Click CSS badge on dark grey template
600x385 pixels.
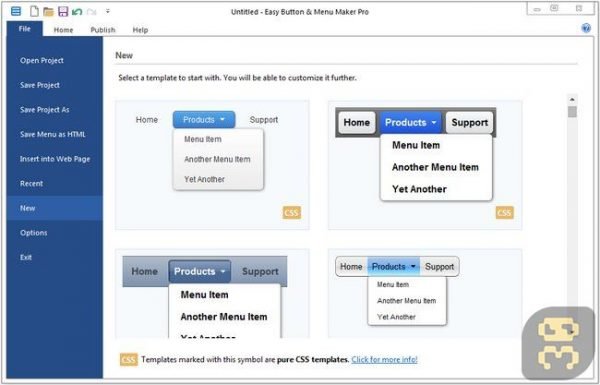point(505,213)
